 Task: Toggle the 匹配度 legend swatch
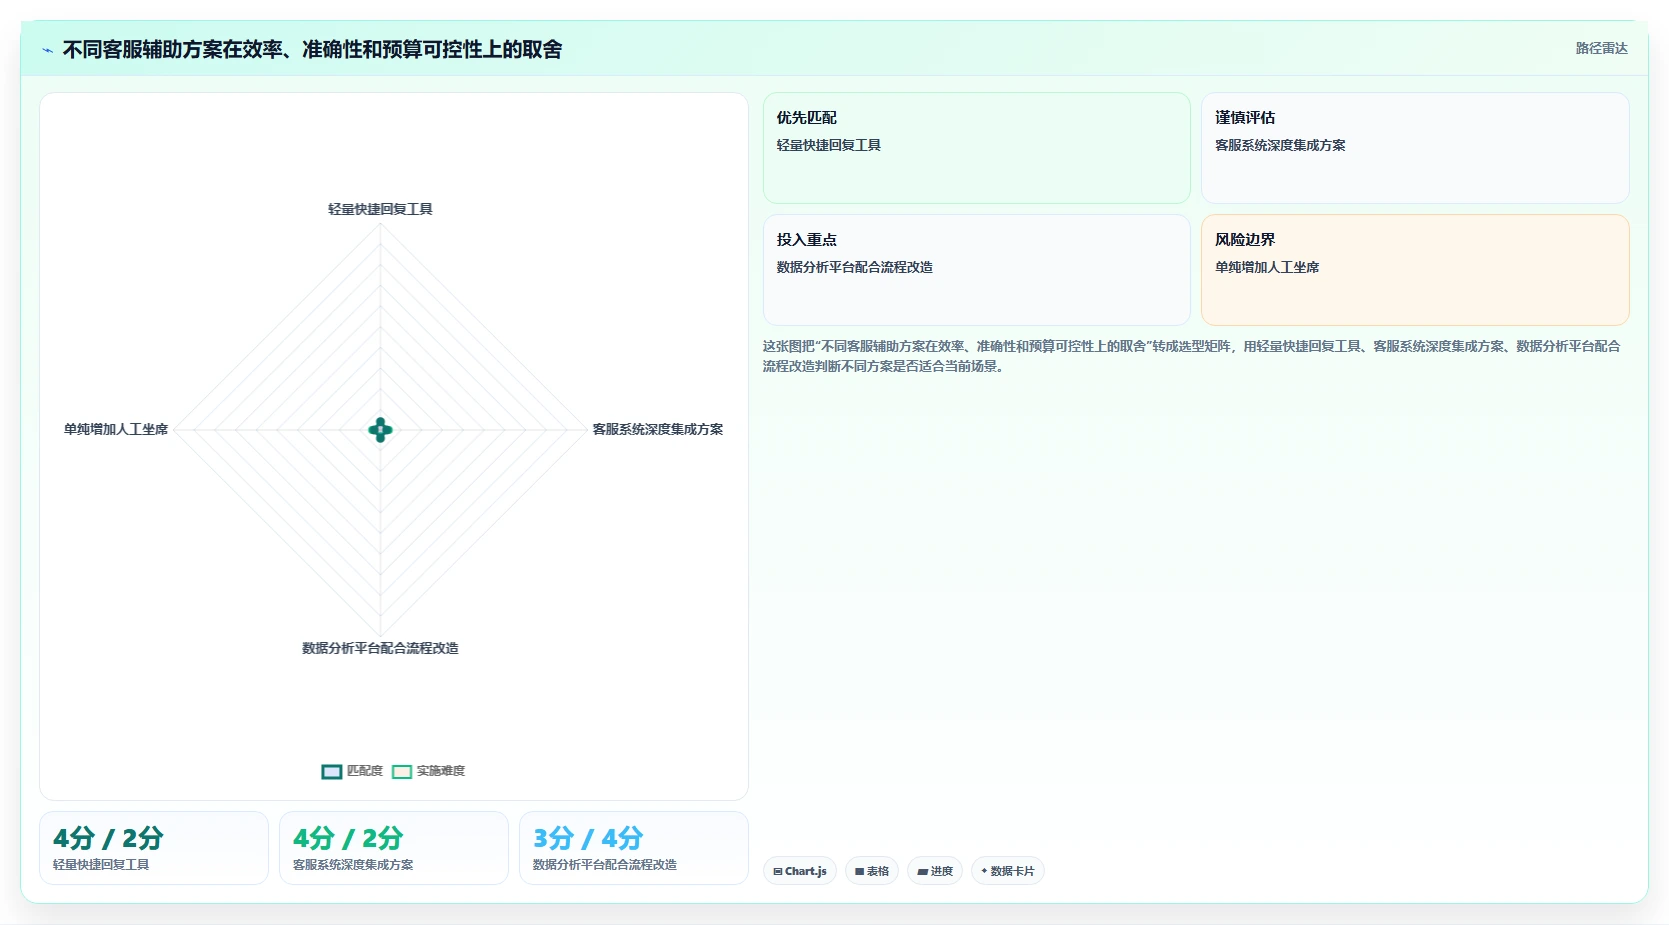click(332, 771)
